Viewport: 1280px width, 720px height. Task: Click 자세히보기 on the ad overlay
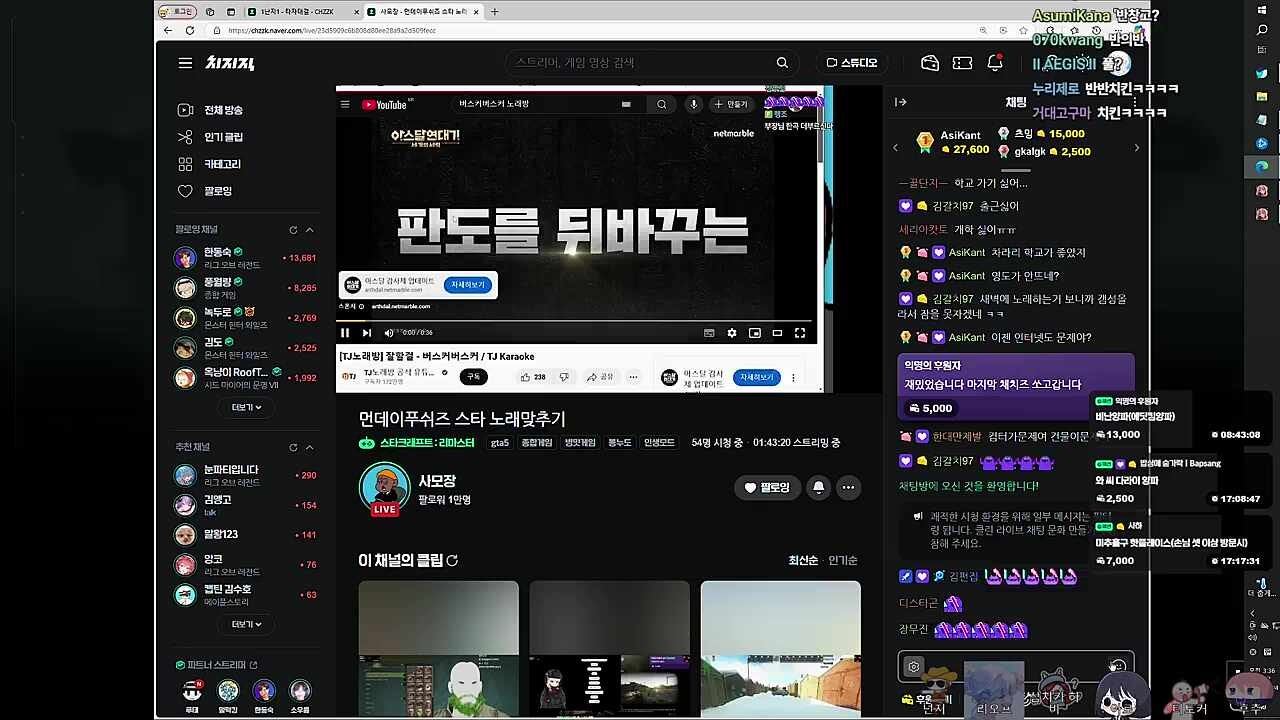(x=467, y=285)
